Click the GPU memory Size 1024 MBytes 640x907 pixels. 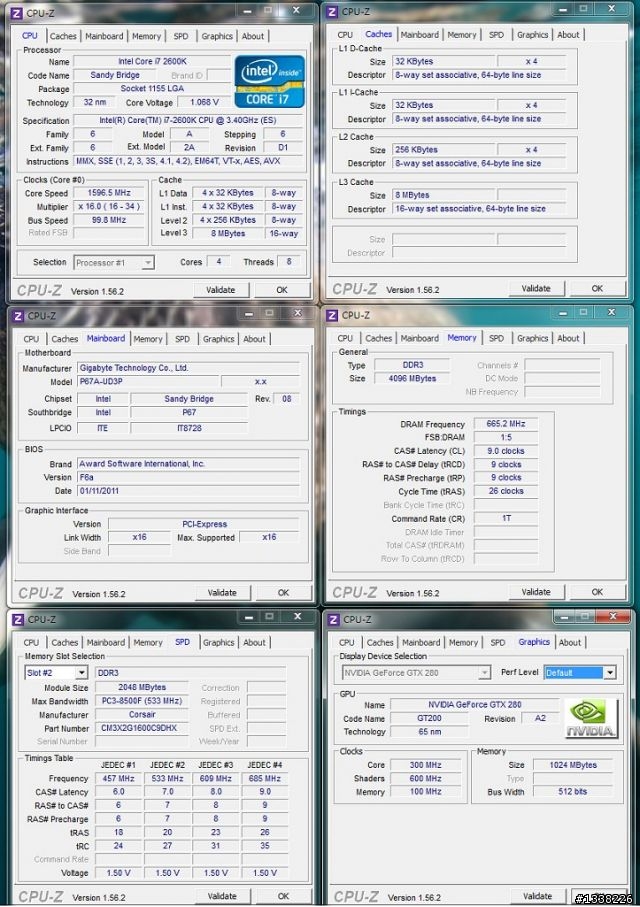click(x=572, y=765)
